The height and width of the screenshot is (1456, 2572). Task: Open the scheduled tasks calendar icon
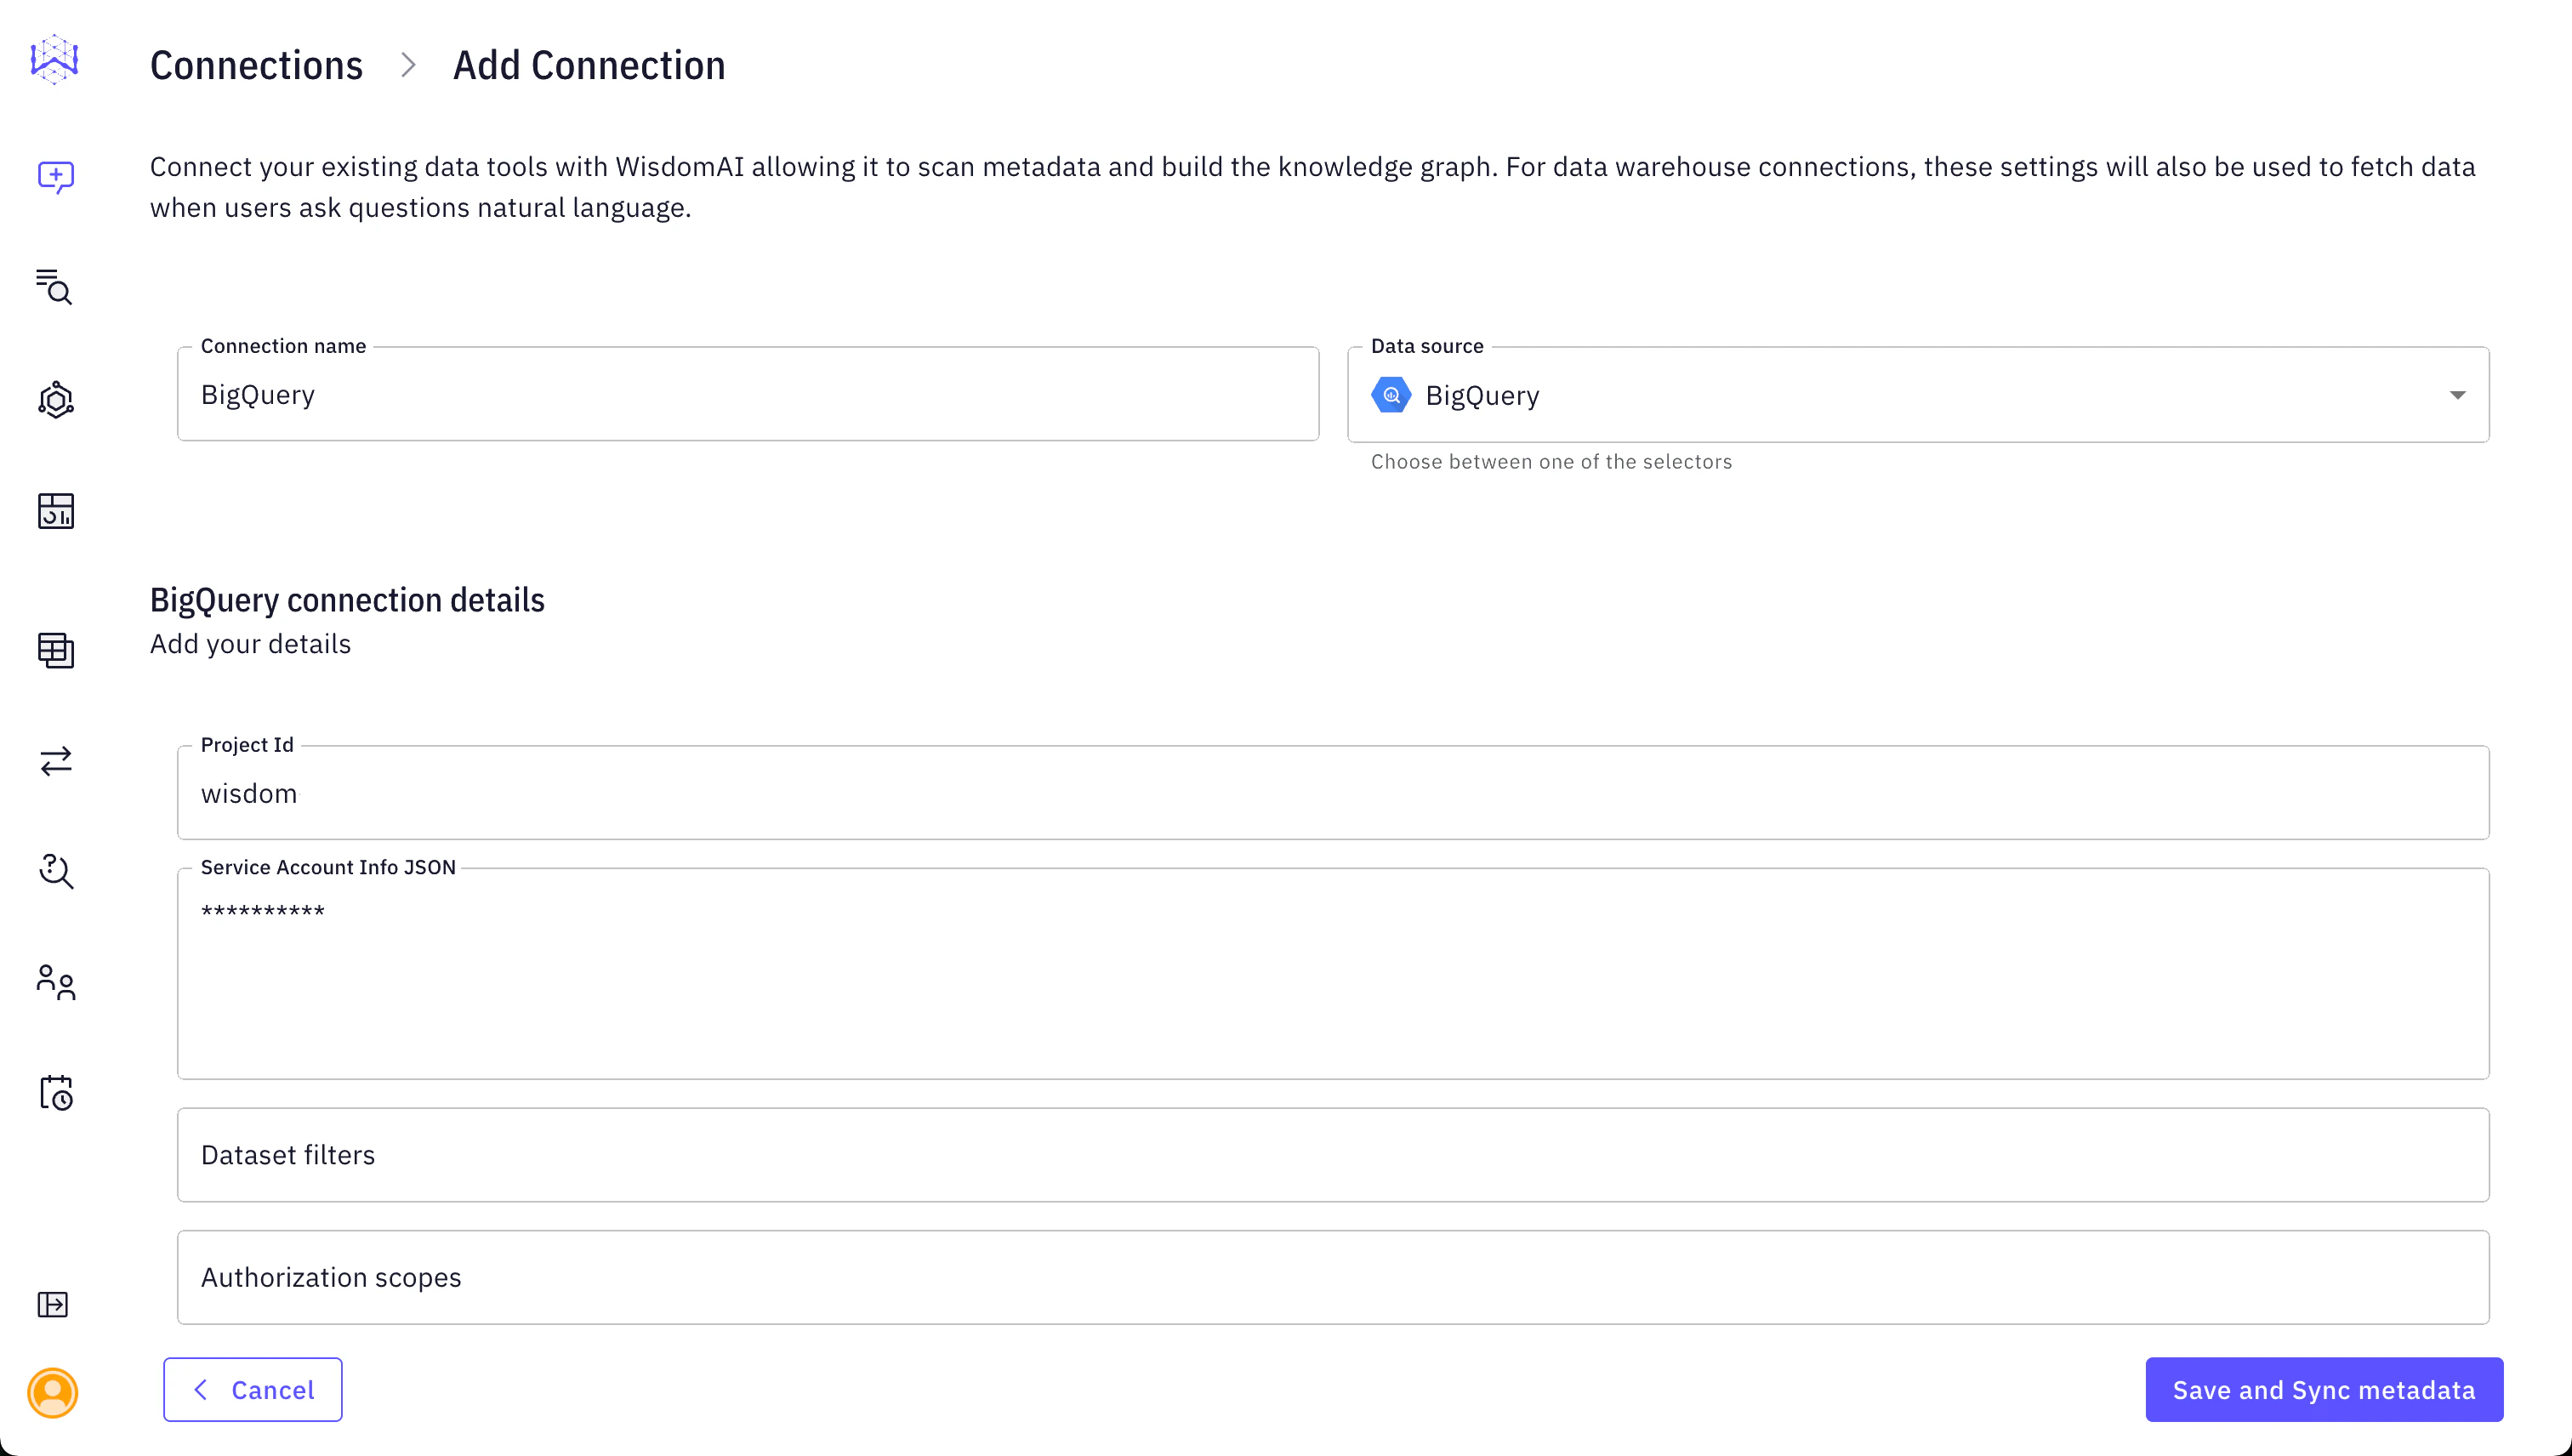pos(56,1093)
